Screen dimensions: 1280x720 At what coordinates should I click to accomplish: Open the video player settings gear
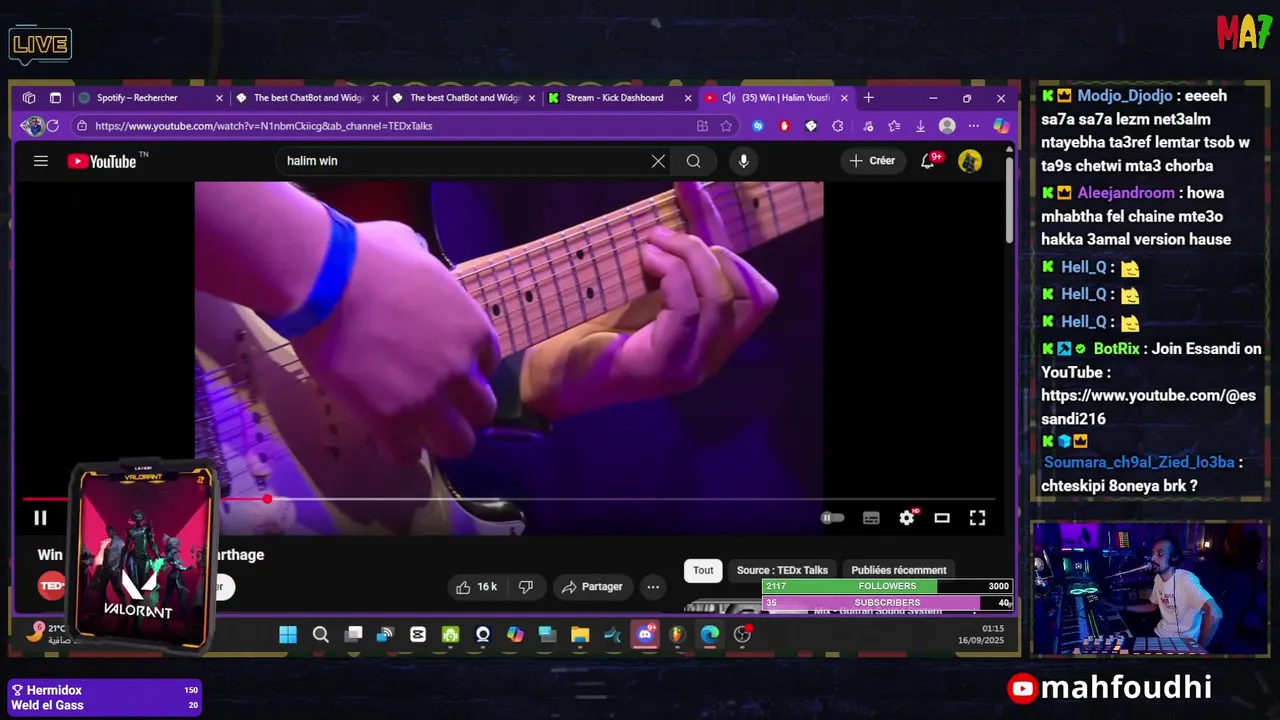(907, 518)
